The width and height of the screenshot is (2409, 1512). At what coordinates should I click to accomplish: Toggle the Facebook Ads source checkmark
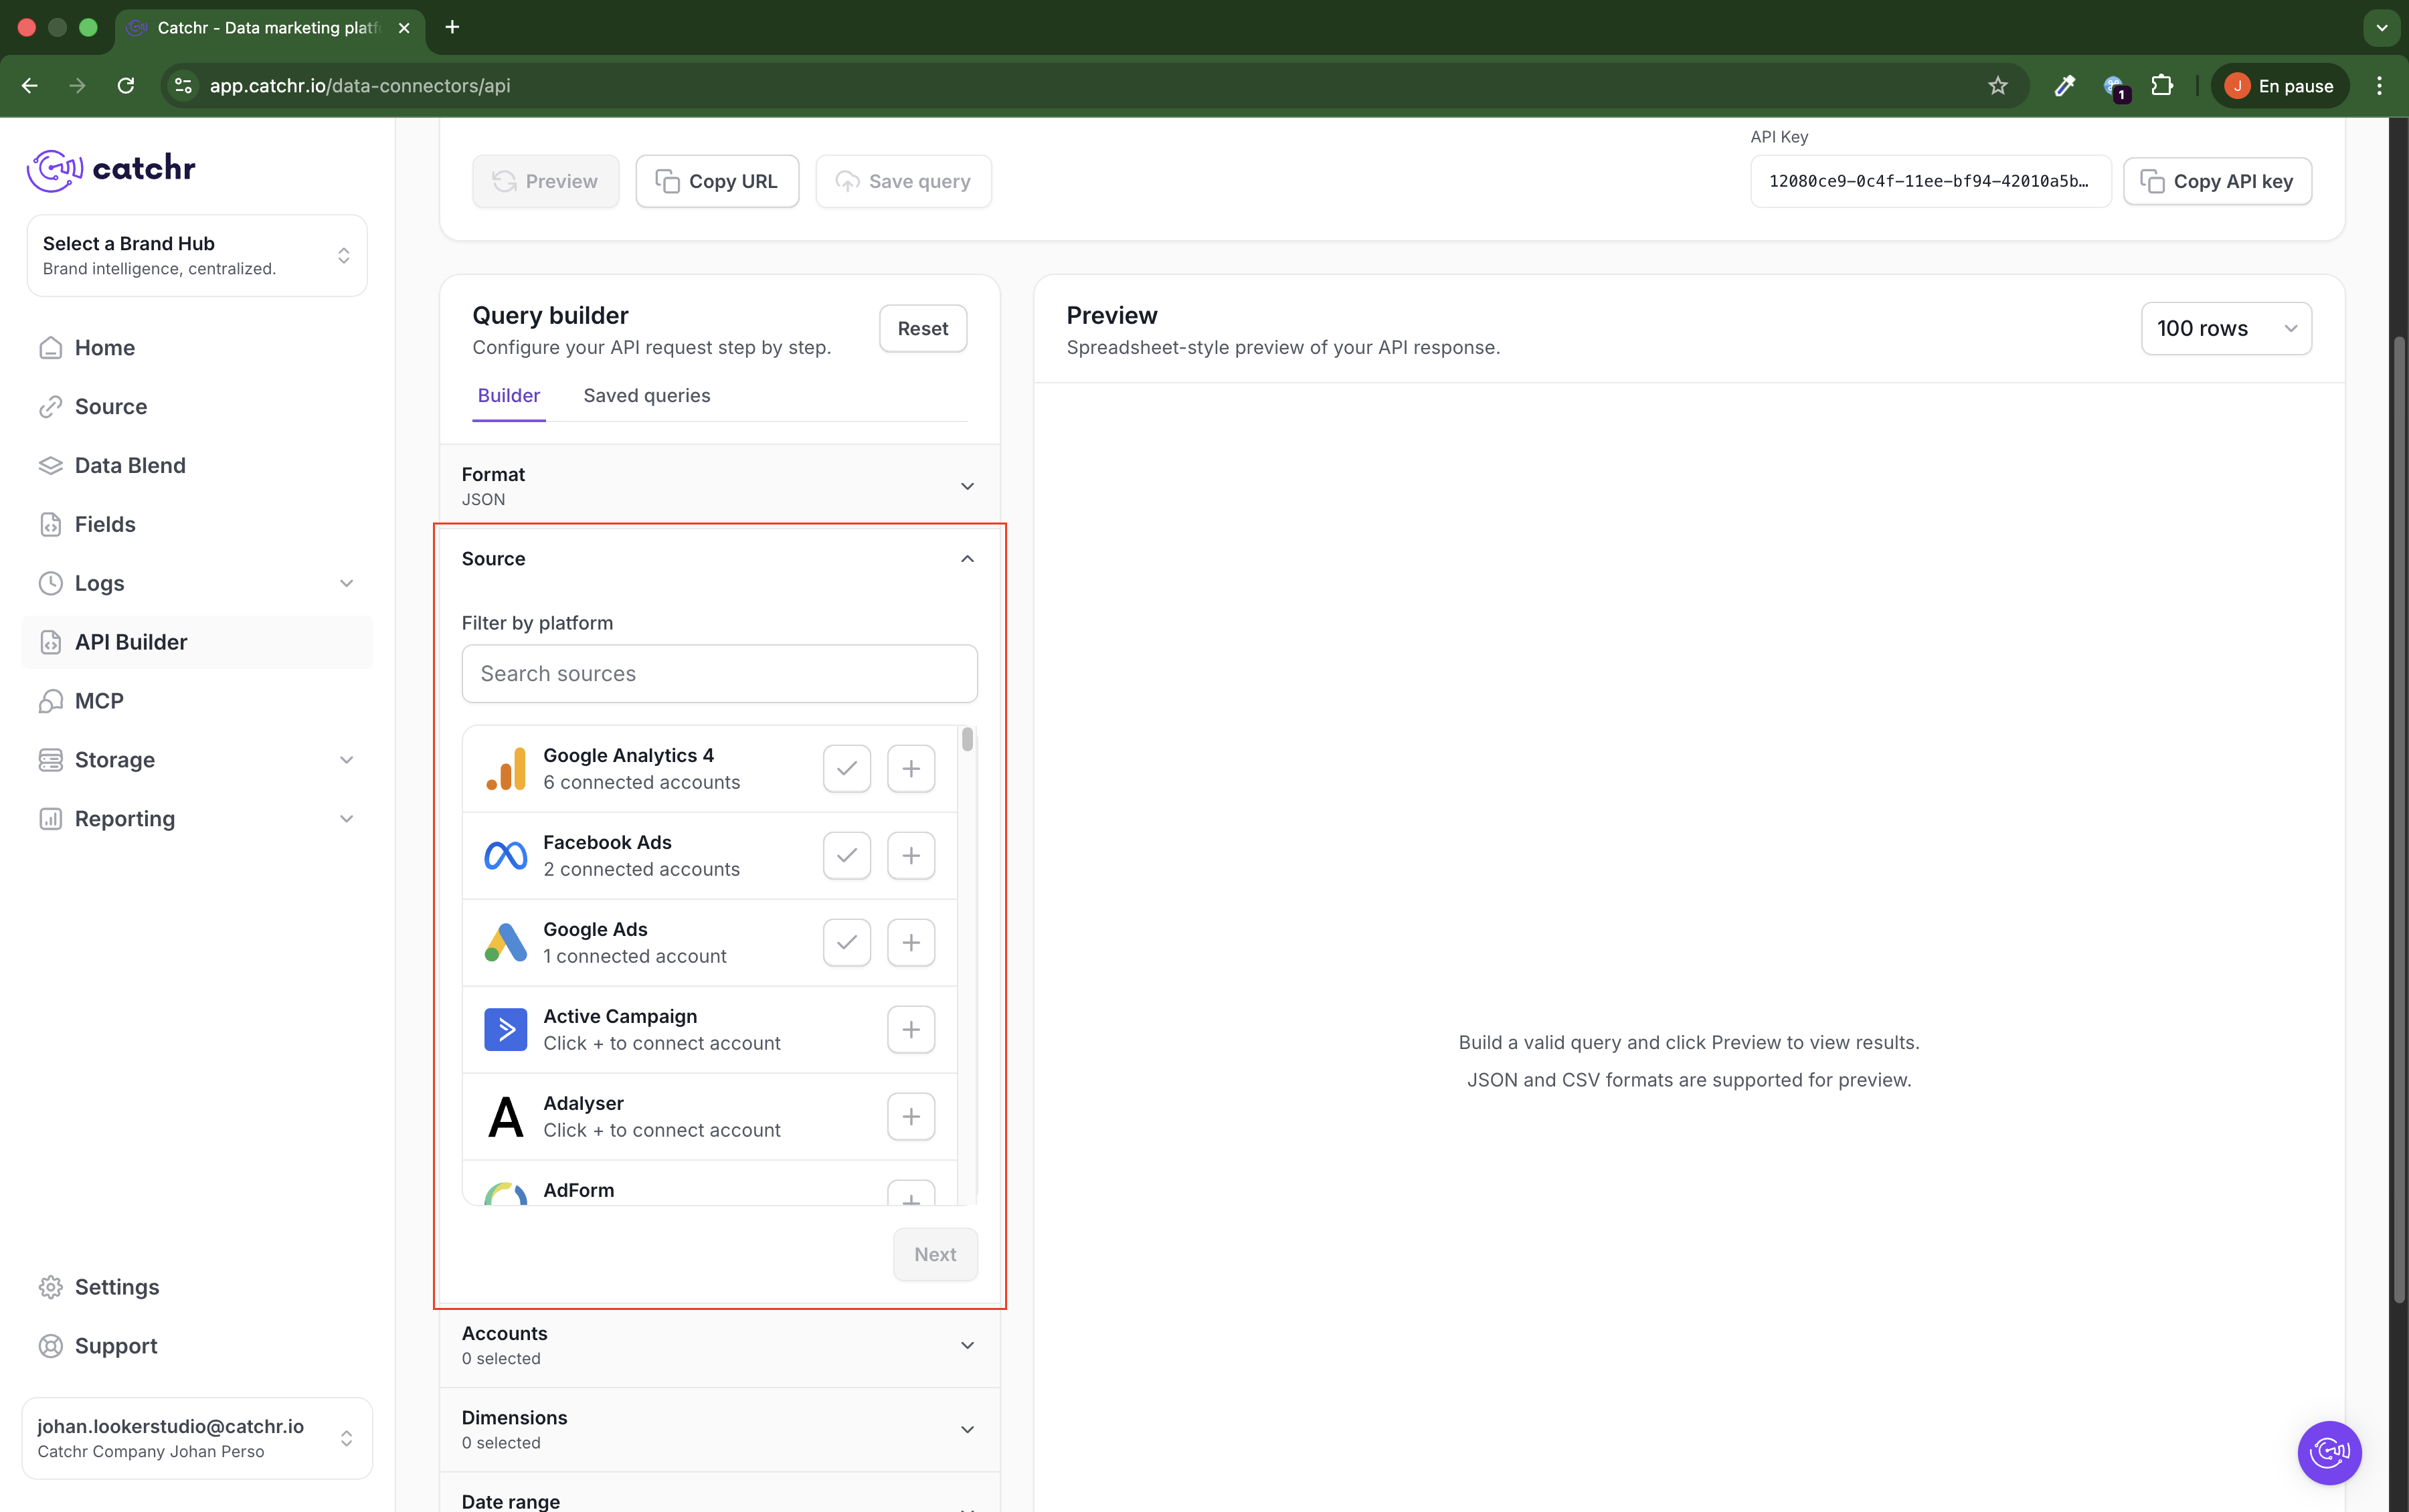point(846,855)
